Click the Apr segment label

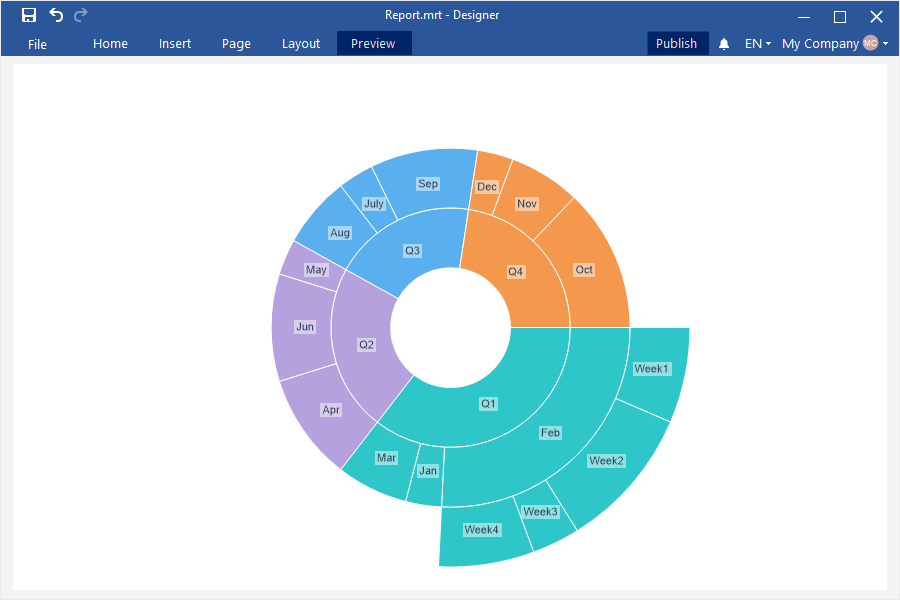(x=331, y=410)
